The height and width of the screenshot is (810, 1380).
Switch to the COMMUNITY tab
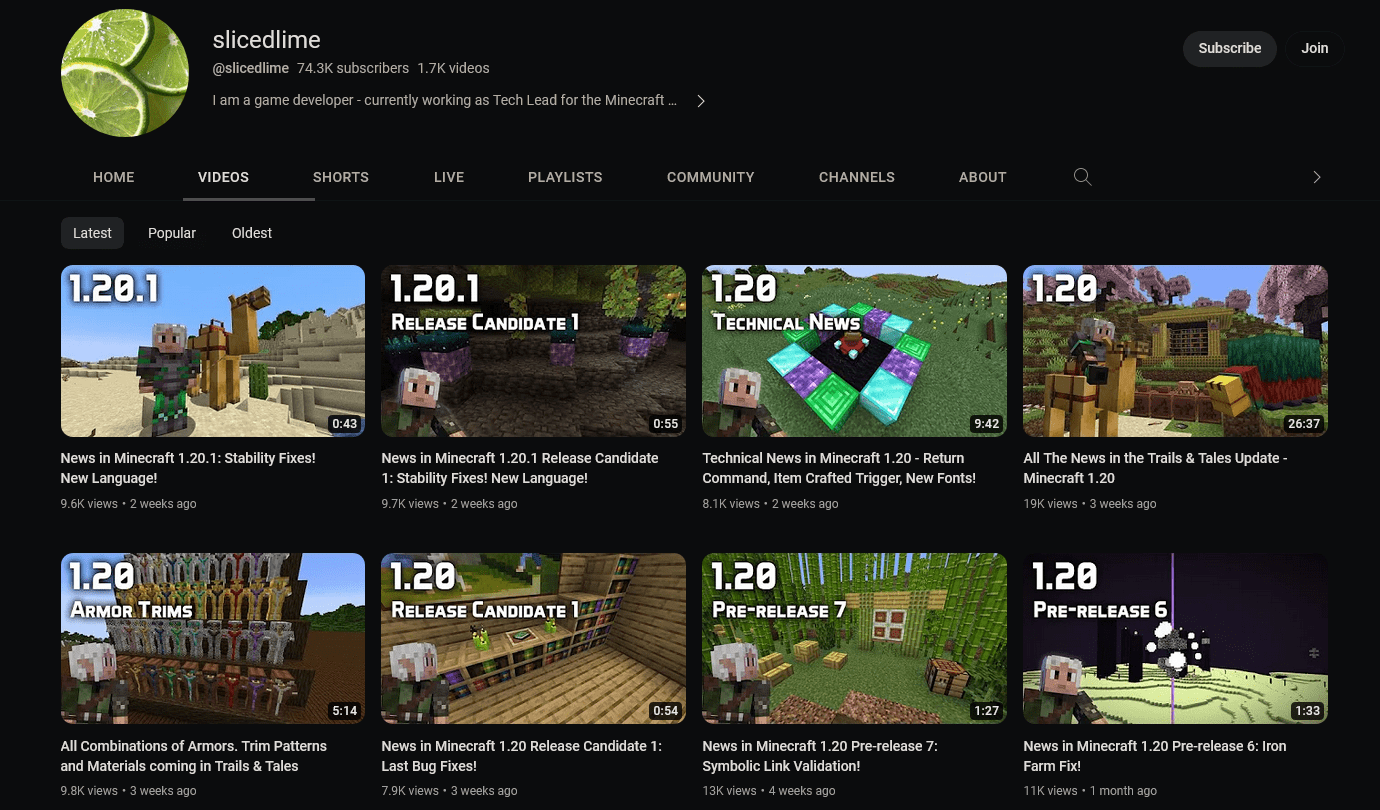point(711,177)
